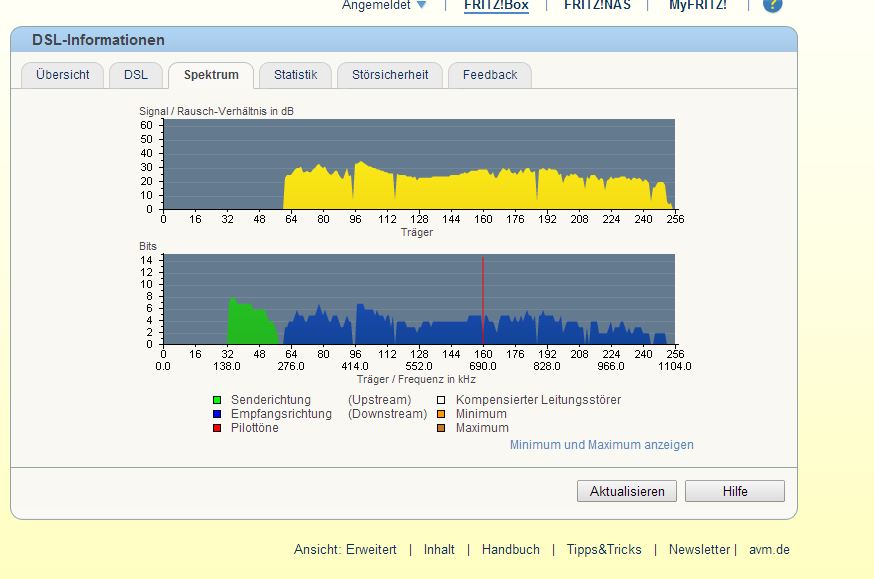Open the Störsicherheit tab
This screenshot has height=579, width=874.
pos(390,75)
